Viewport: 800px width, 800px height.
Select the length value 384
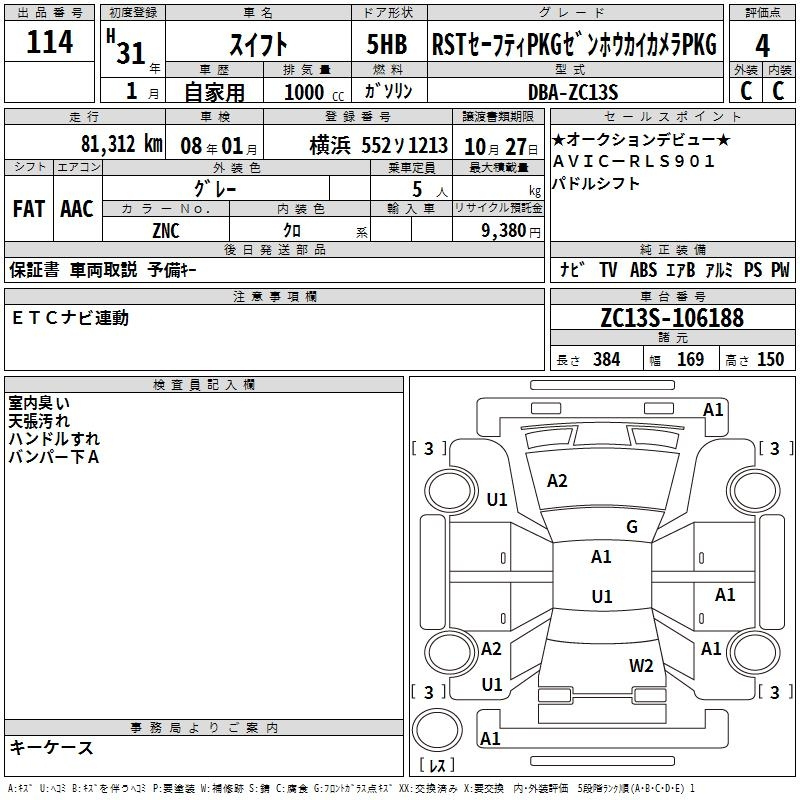606,359
